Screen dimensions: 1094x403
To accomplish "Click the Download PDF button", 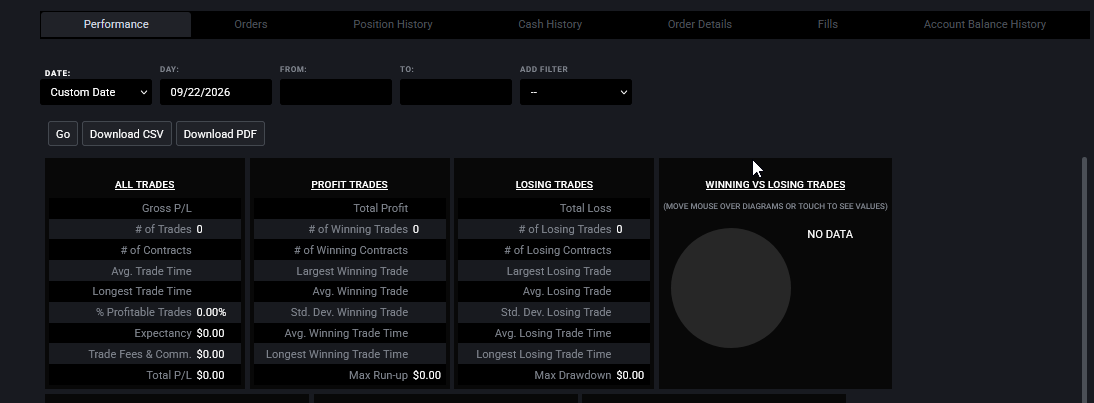I will [x=220, y=134].
